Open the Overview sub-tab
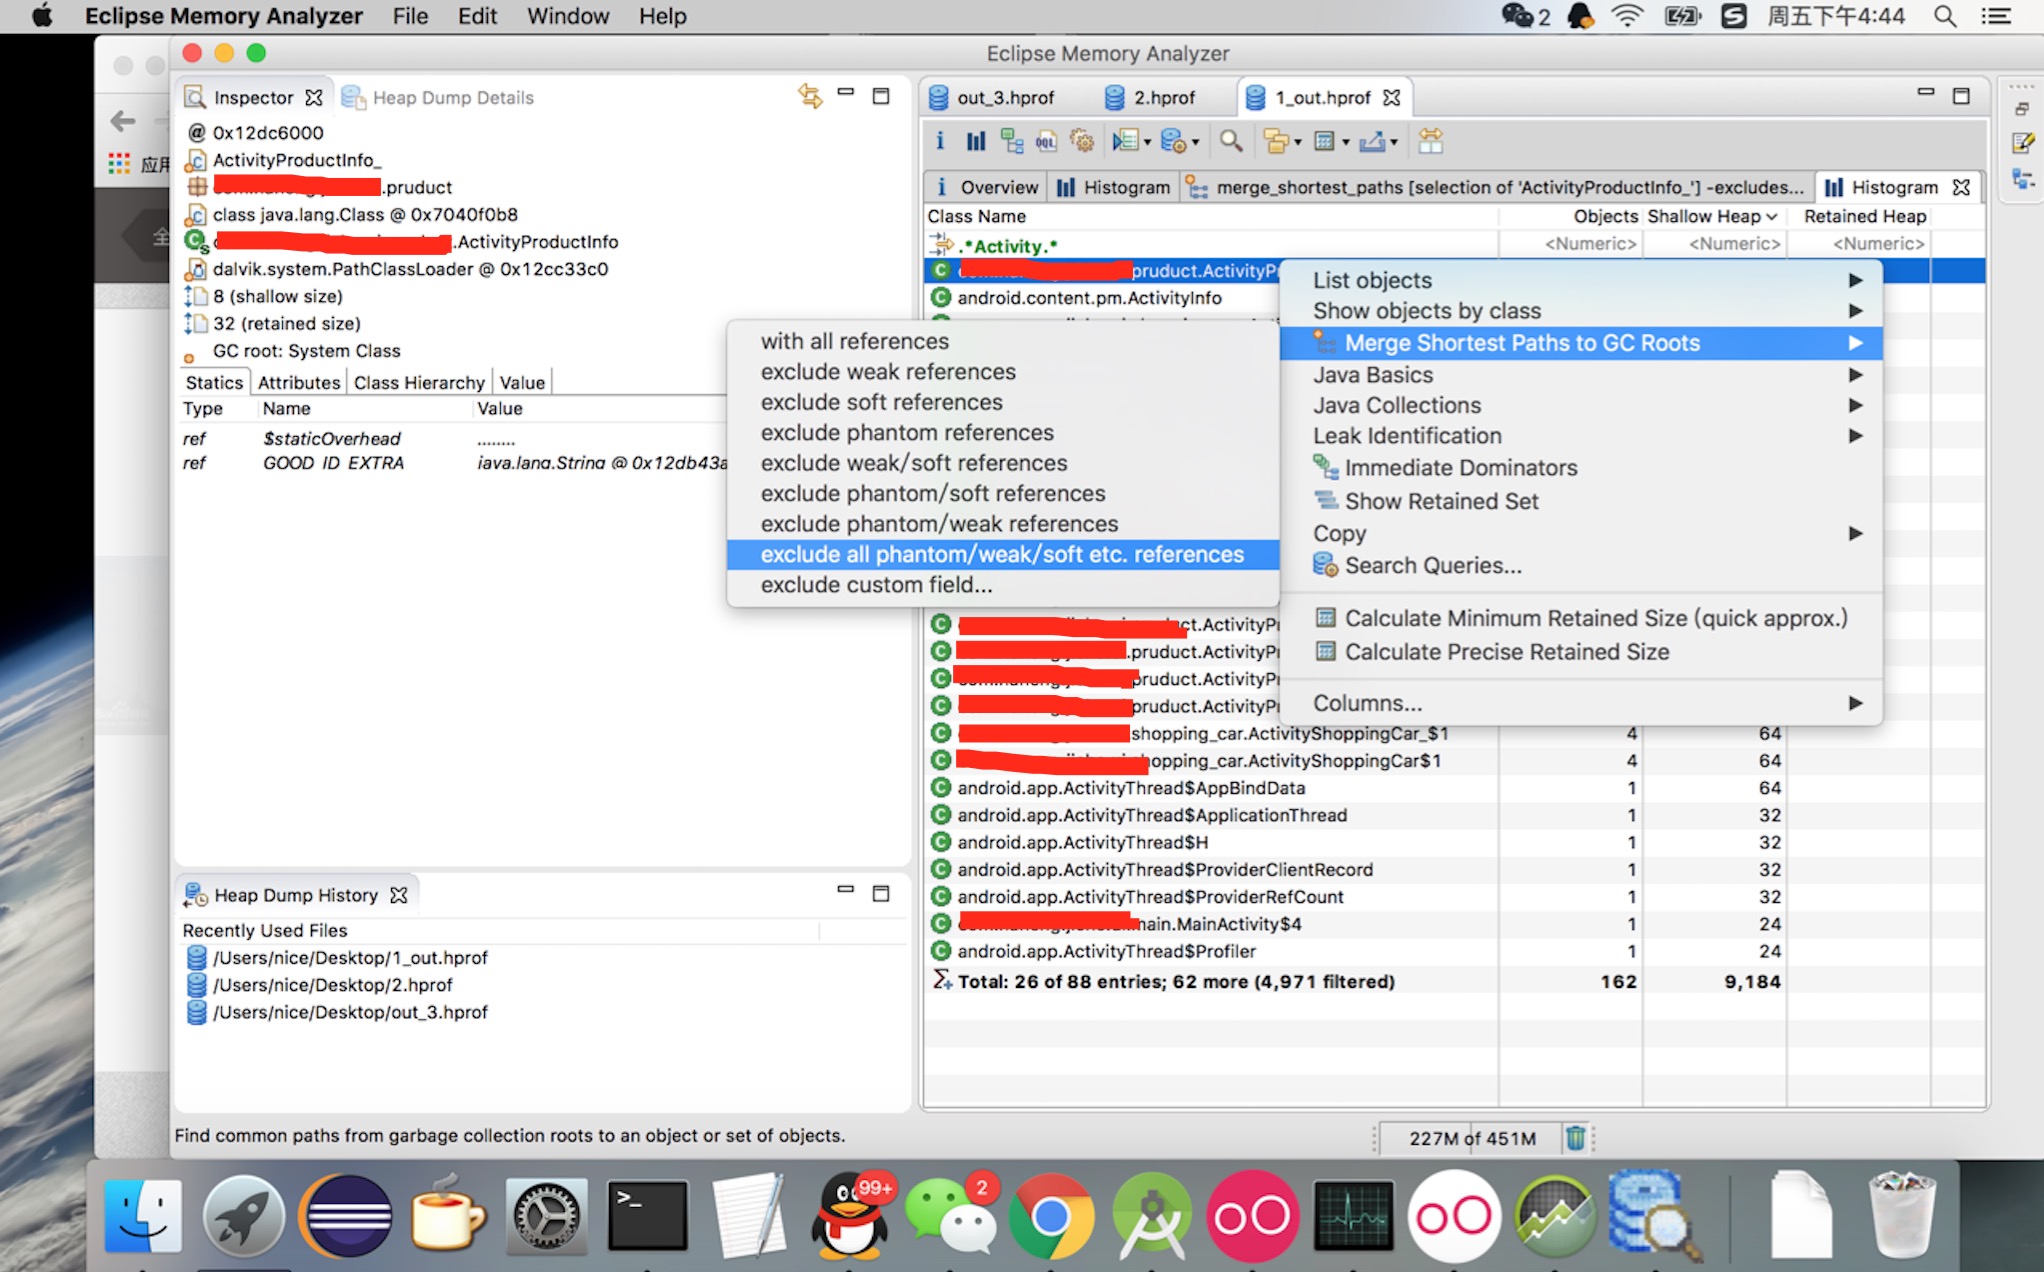Viewport: 2044px width, 1272px height. [x=986, y=187]
